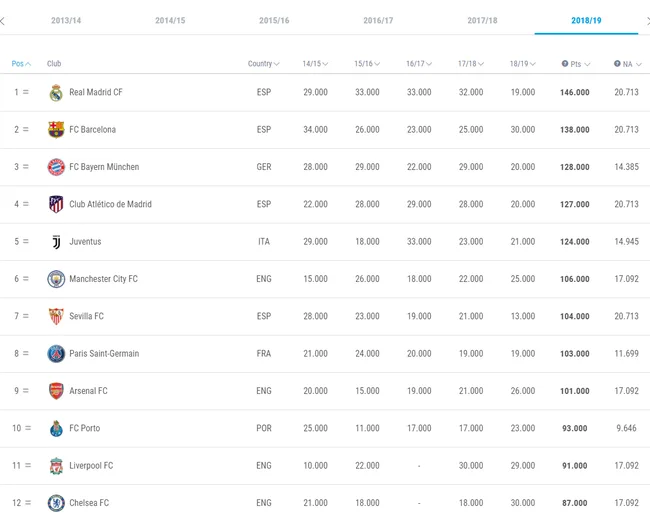Sort by 14/15 column

315,64
